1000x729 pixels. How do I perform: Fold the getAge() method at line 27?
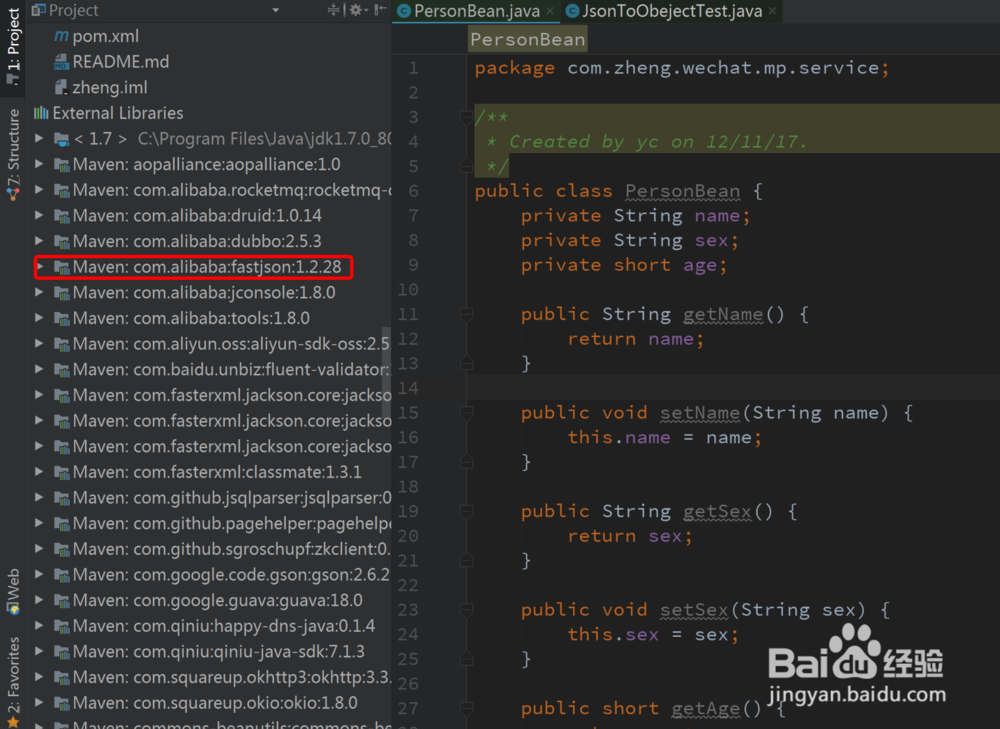[x=467, y=708]
